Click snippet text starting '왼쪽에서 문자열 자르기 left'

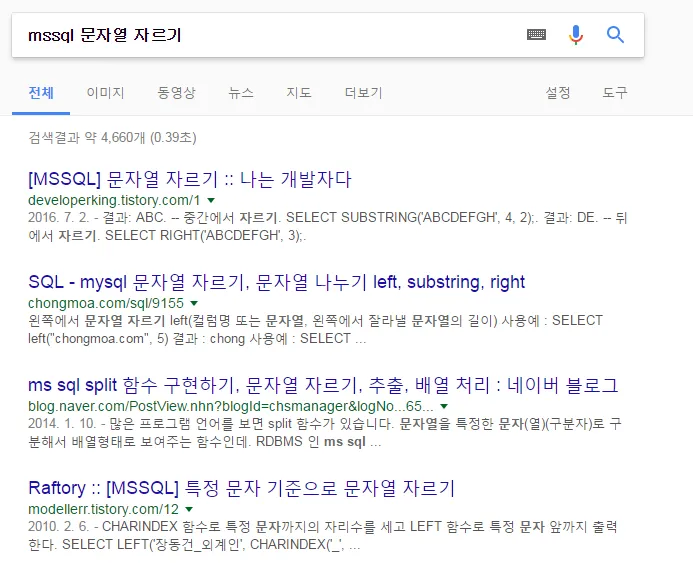(x=316, y=329)
